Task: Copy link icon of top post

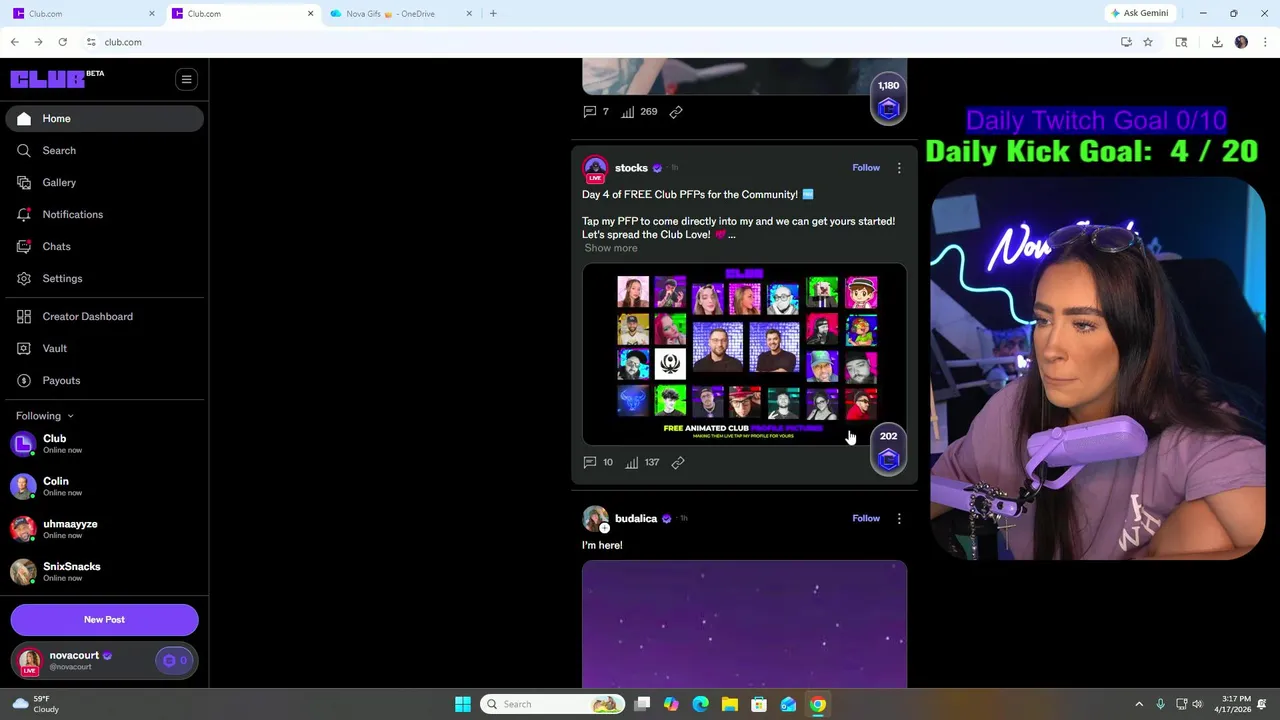Action: (676, 112)
